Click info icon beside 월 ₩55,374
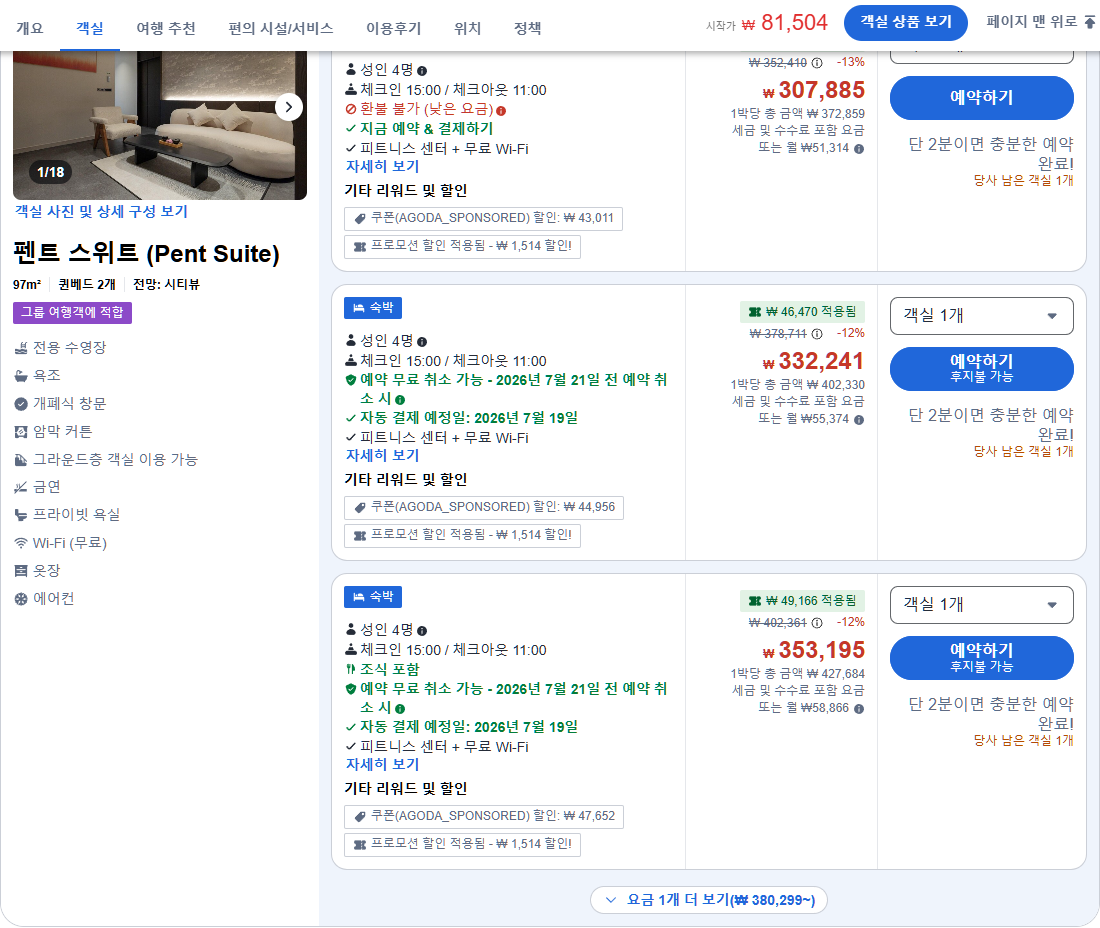The image size is (1100, 928). click(x=859, y=420)
